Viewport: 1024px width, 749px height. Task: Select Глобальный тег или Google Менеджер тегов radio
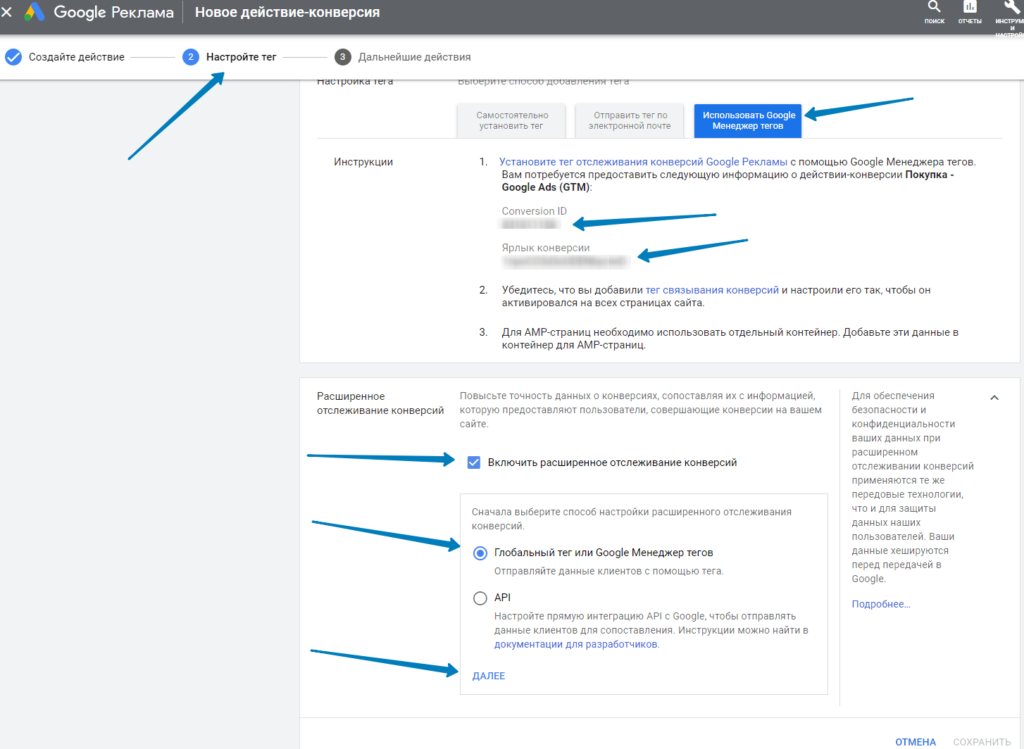[480, 553]
